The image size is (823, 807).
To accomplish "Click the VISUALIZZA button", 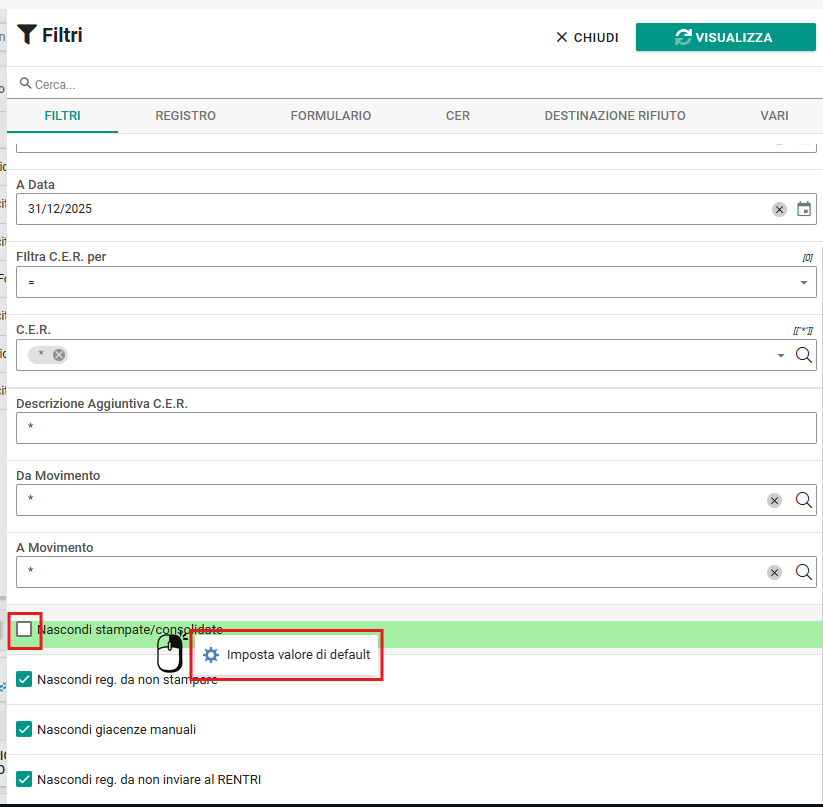I will (725, 37).
